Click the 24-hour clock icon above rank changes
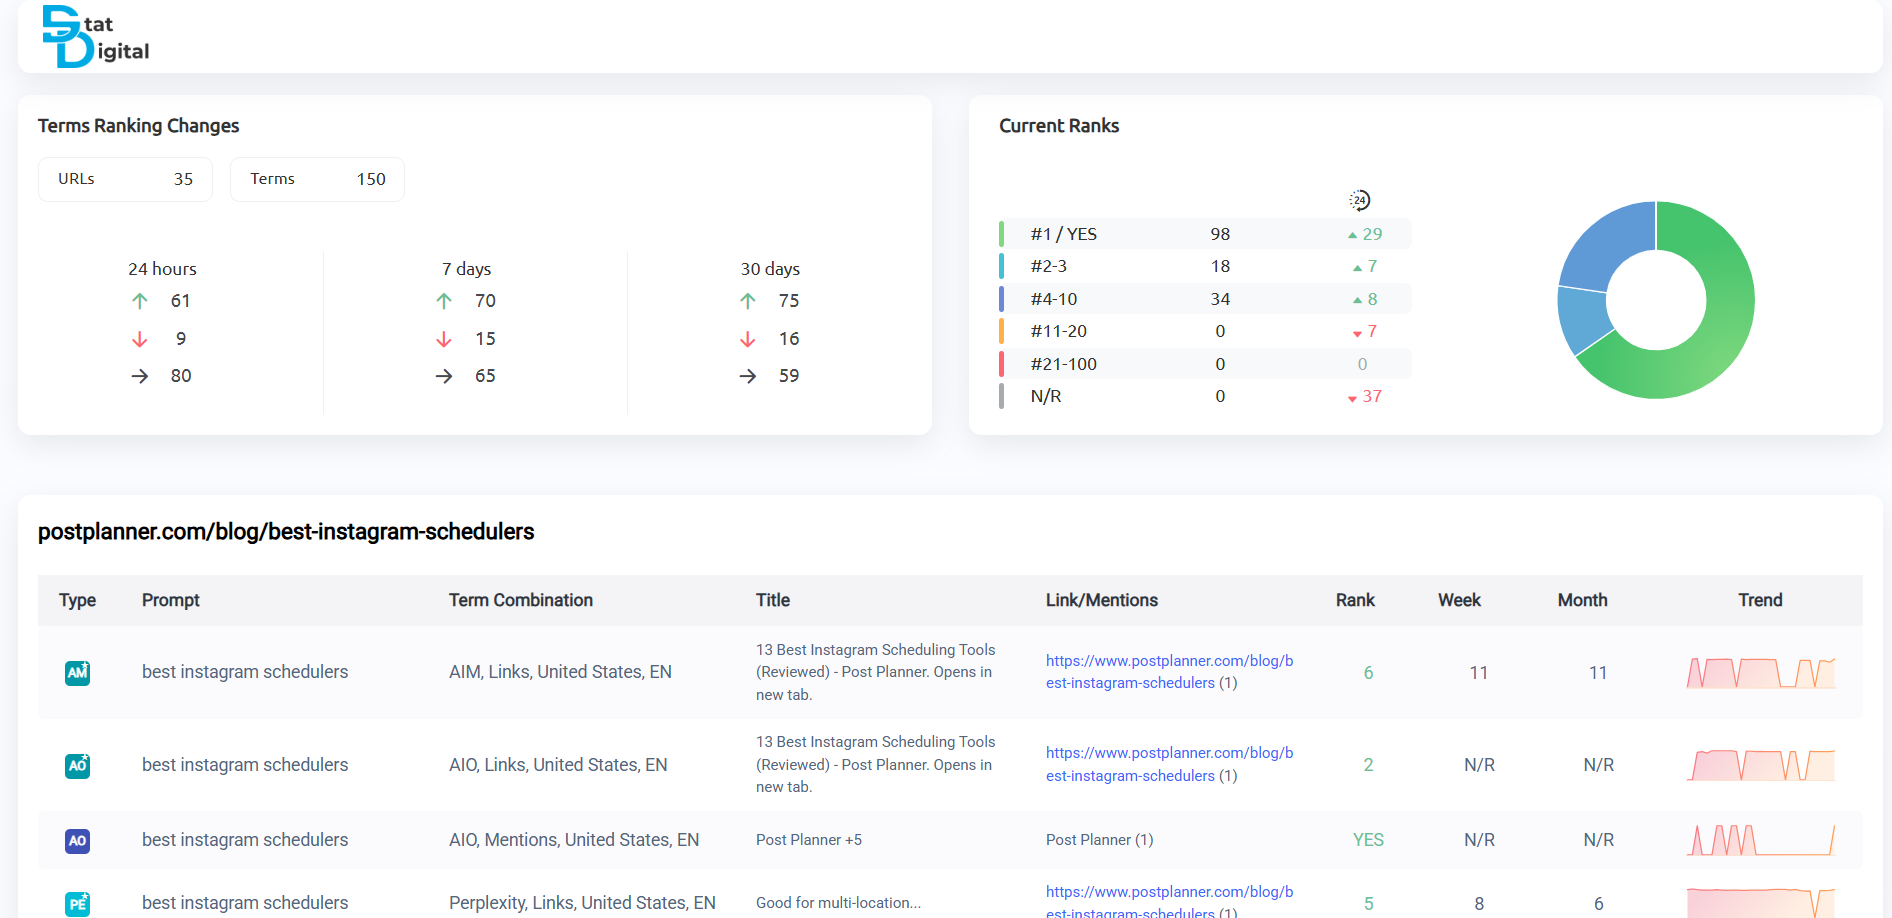1892x918 pixels. [x=1359, y=200]
